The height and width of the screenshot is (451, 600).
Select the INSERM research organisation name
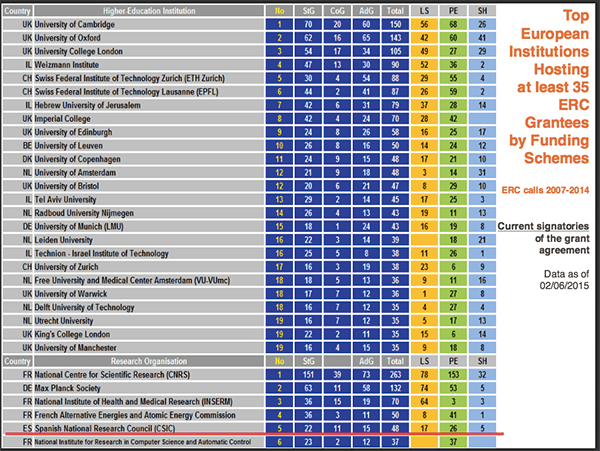pyautogui.click(x=134, y=402)
